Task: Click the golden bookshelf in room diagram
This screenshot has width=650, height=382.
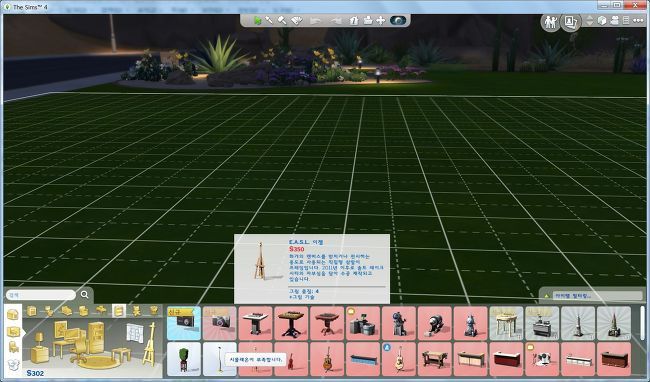Action: (x=96, y=337)
